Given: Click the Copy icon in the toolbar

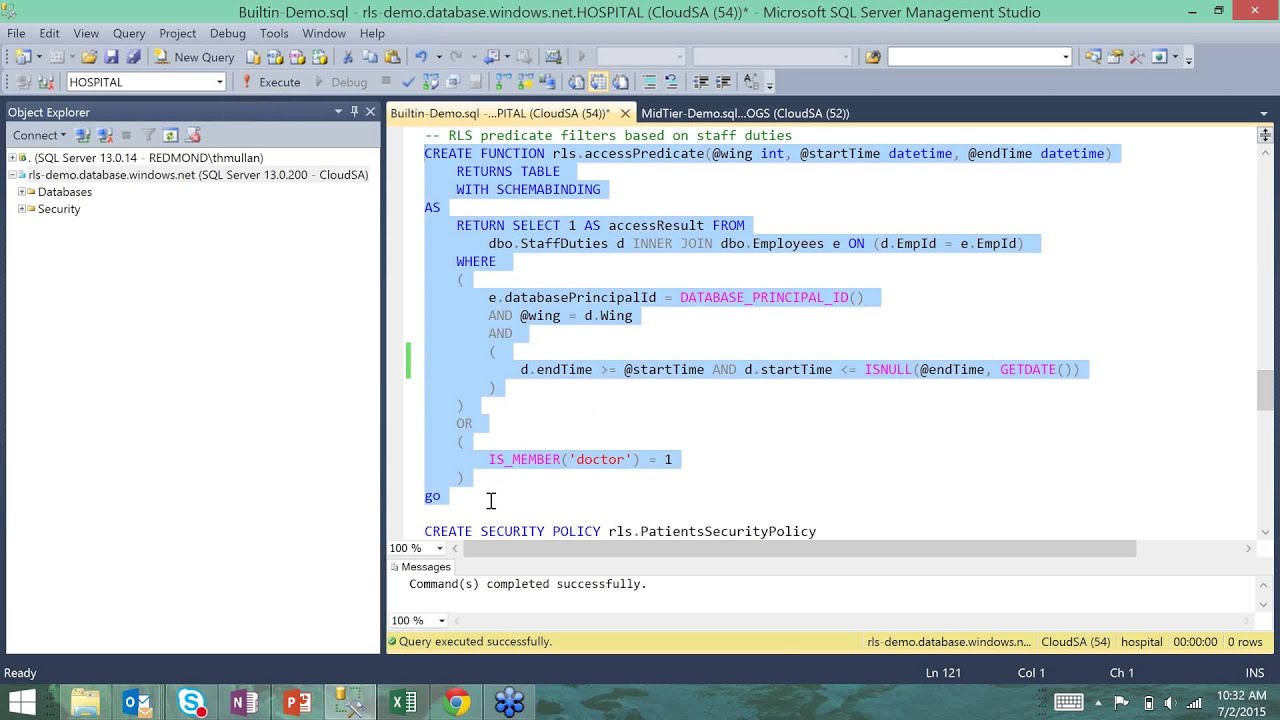Looking at the screenshot, I should [x=370, y=57].
